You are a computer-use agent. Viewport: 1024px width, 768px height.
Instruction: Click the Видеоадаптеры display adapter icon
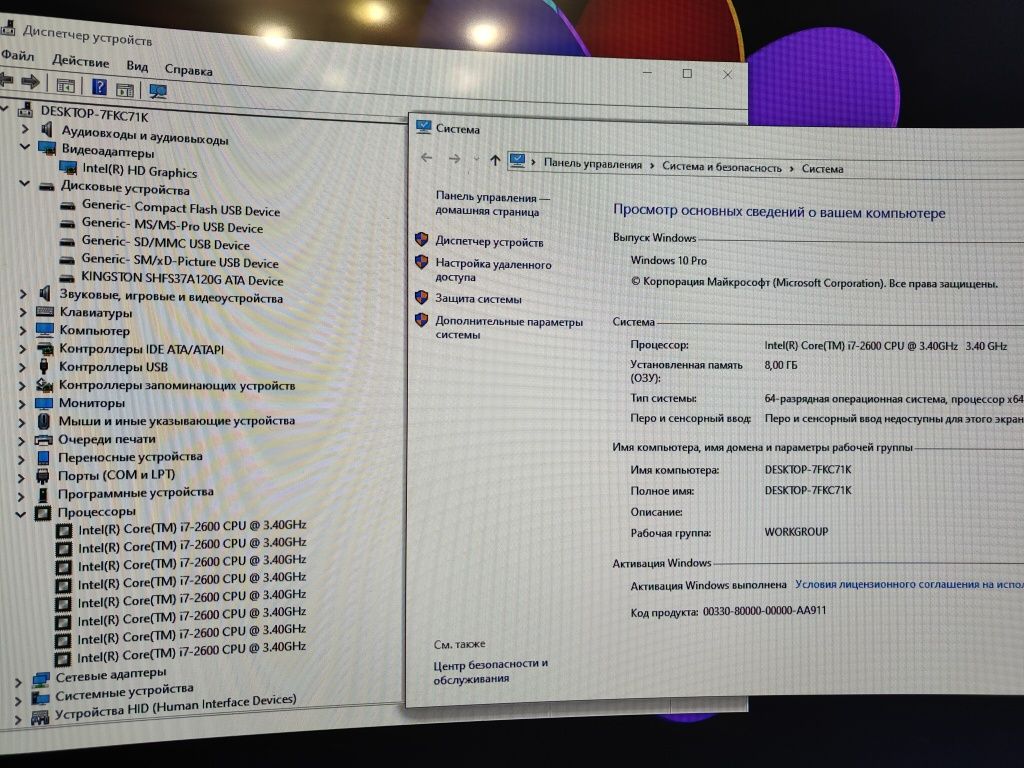click(47, 149)
